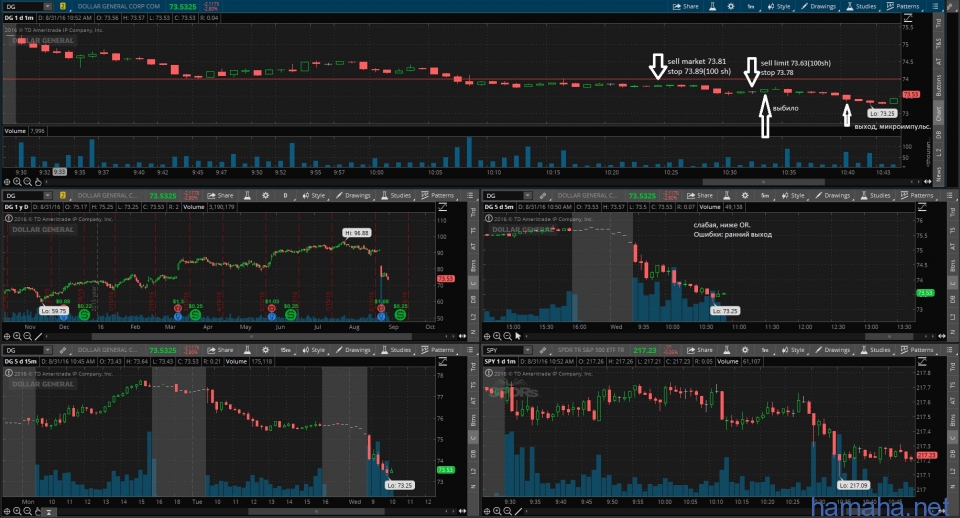The width and height of the screenshot is (960, 518).
Task: Click the chain link icon in the DG 5m chart header
Action: click(542, 195)
